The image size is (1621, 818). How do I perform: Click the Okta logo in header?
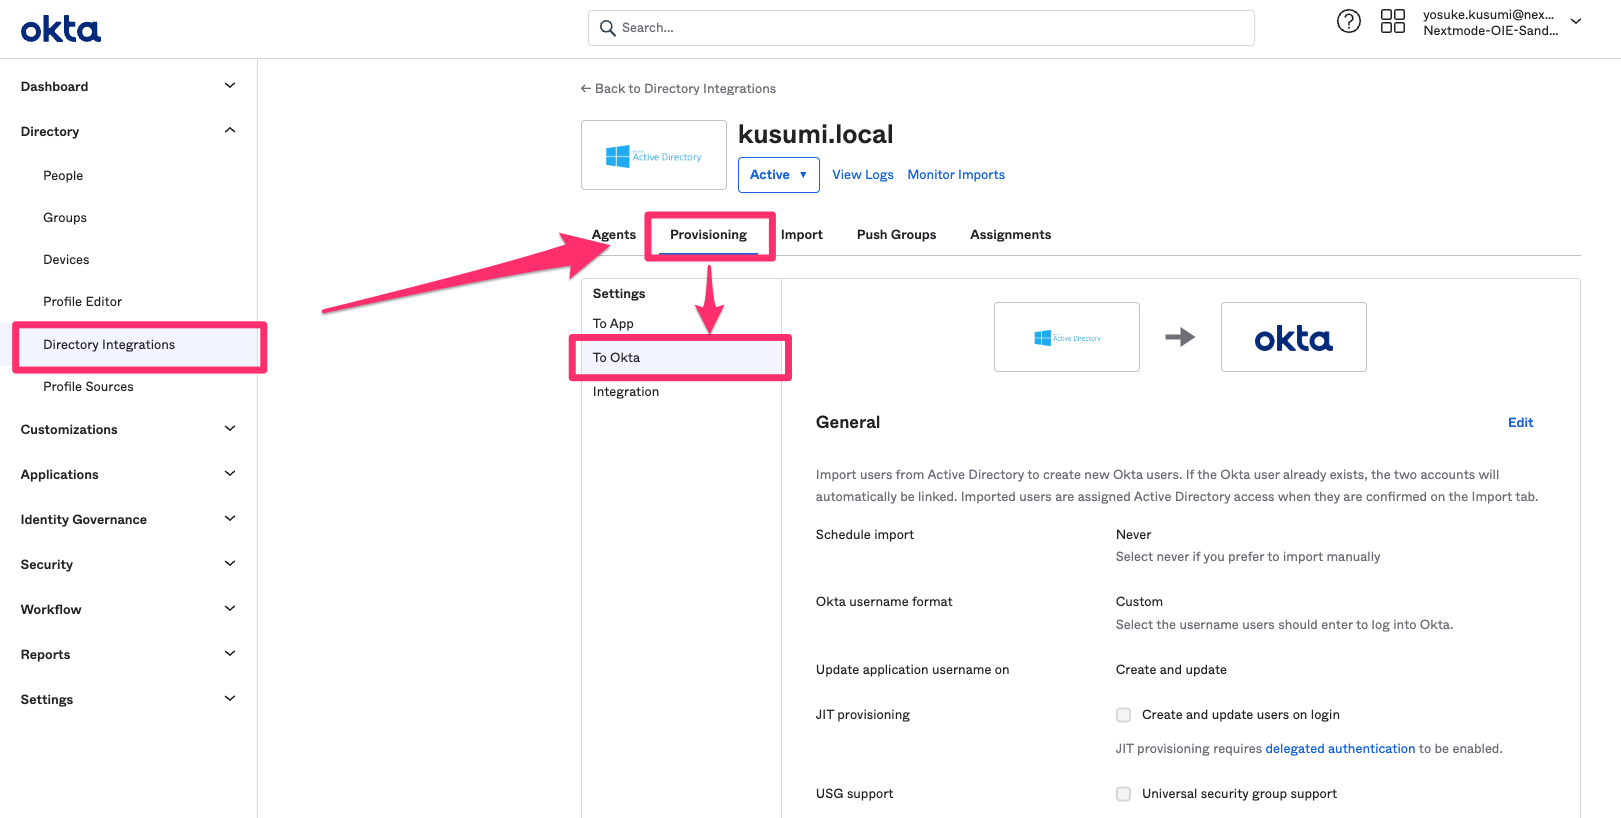[61, 30]
